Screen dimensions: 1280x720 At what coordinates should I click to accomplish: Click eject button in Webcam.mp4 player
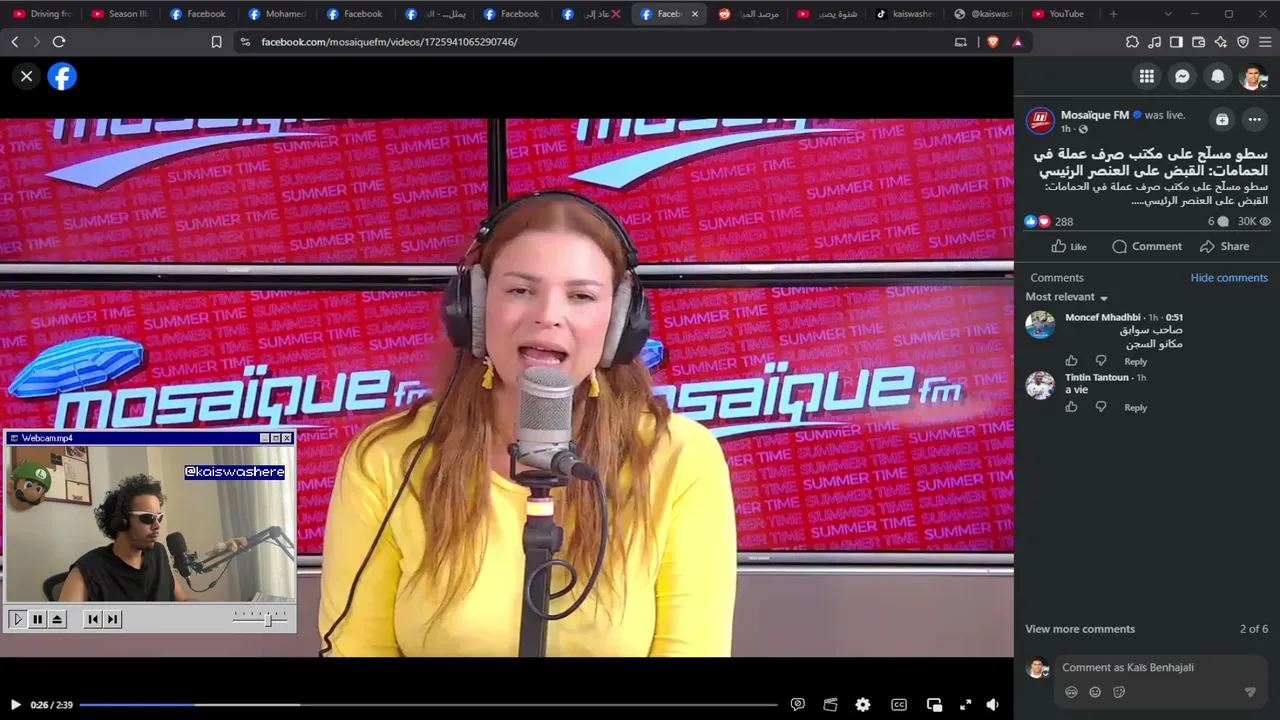(57, 619)
